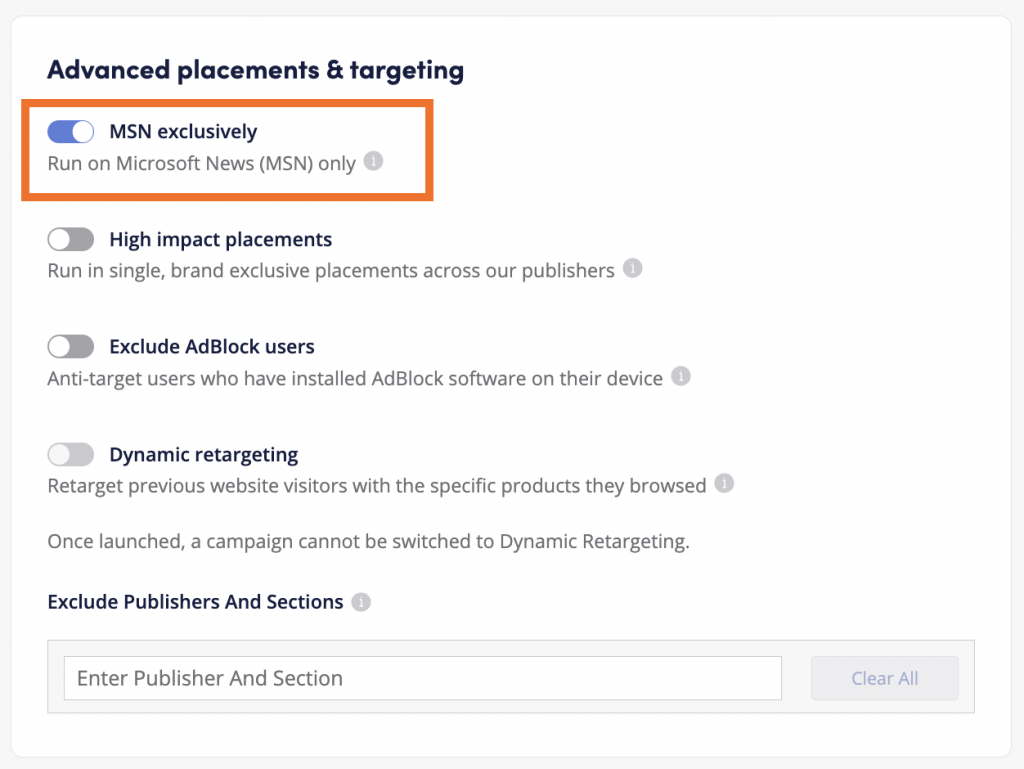Click the MSN exclusively label text
The width and height of the screenshot is (1024, 769).
point(183,132)
